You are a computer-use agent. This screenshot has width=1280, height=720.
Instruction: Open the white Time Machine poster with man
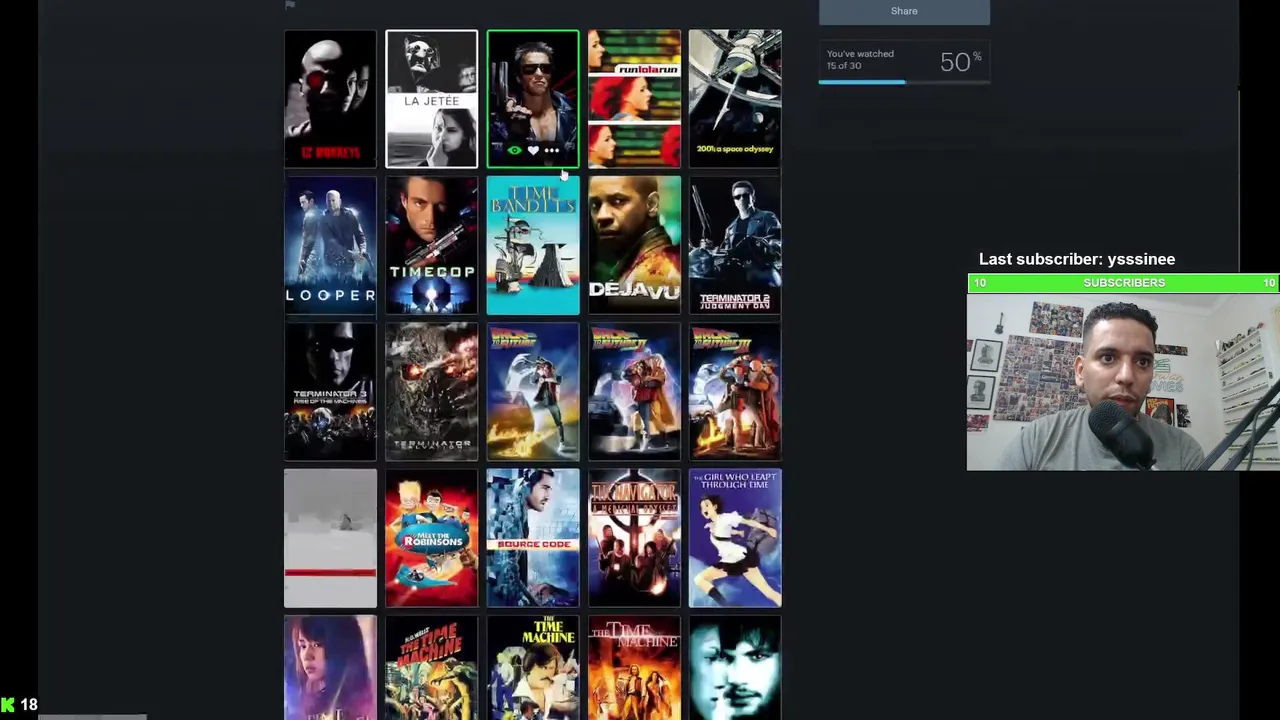pyautogui.click(x=533, y=668)
